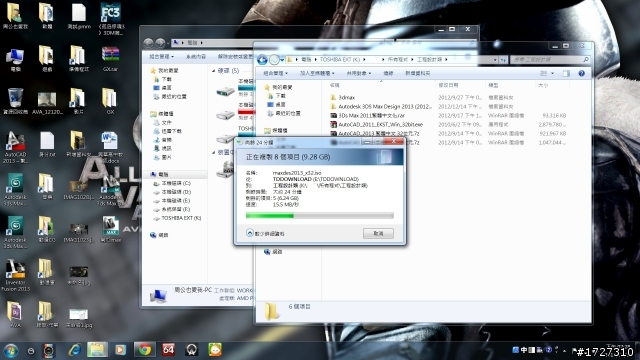Open view options dropdown arrow

[x=552, y=73]
